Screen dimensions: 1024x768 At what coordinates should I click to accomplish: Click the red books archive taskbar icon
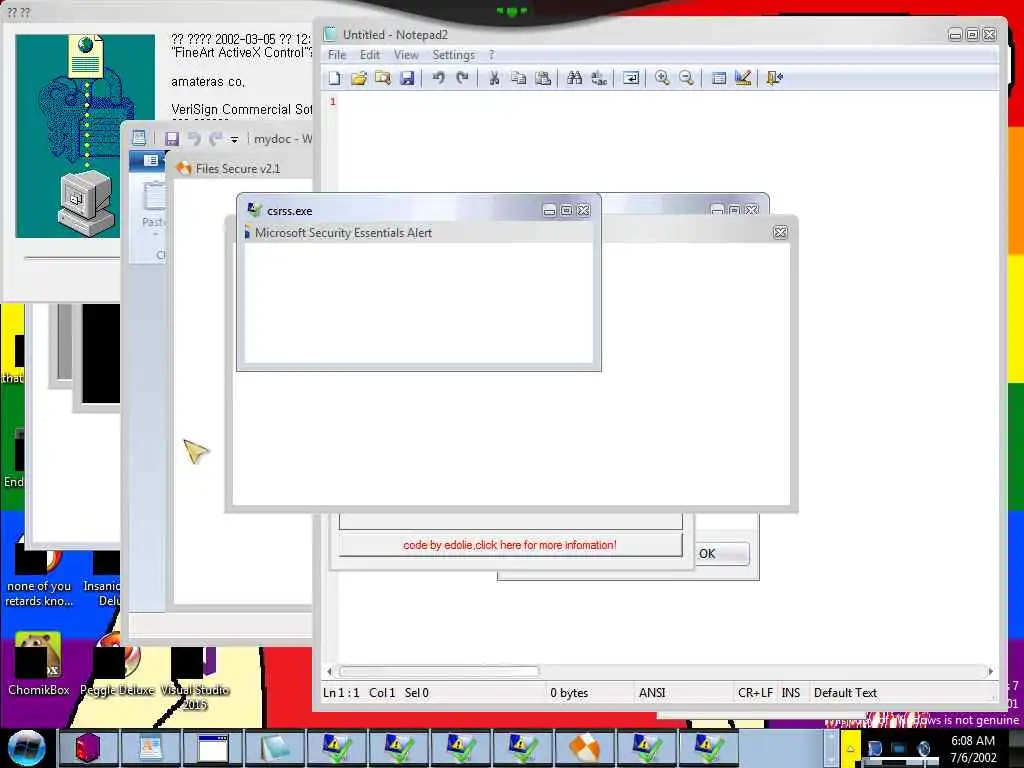pyautogui.click(x=88, y=748)
